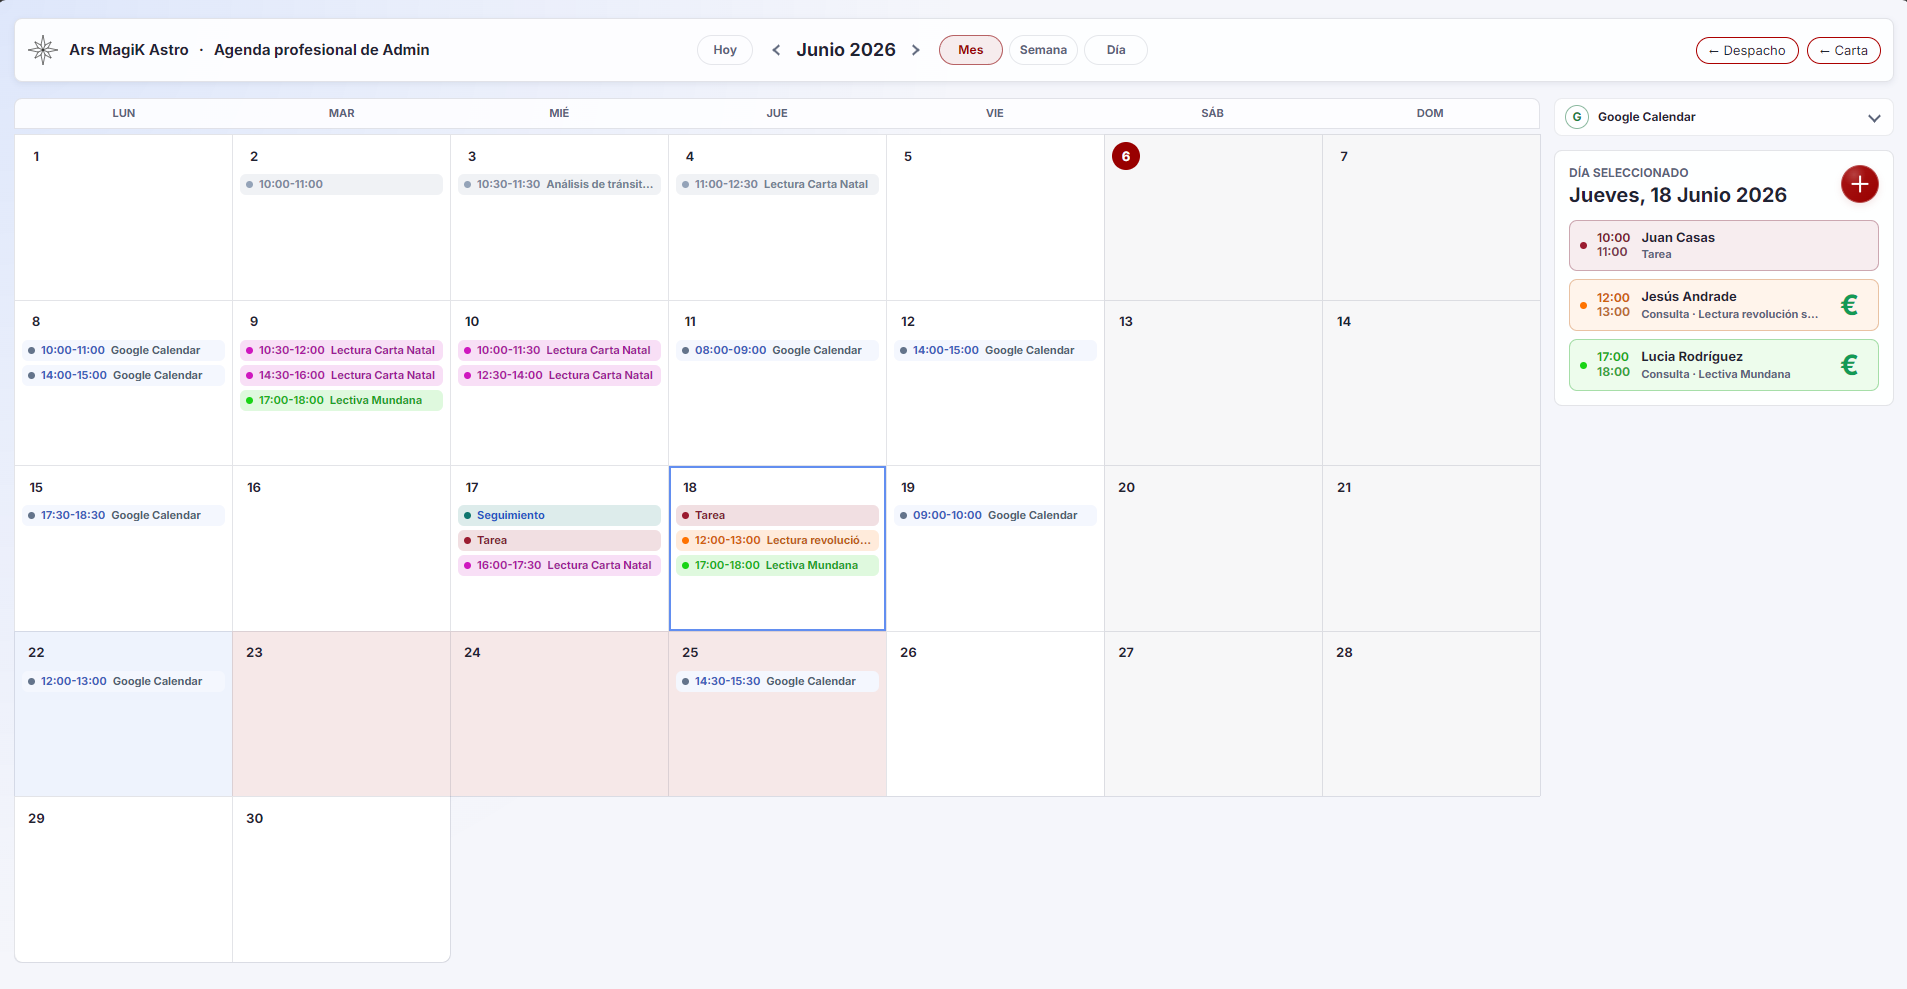Open 11:00-12:30 Lectura Carta Natal on June 4
The height and width of the screenshot is (989, 1907).
(777, 185)
